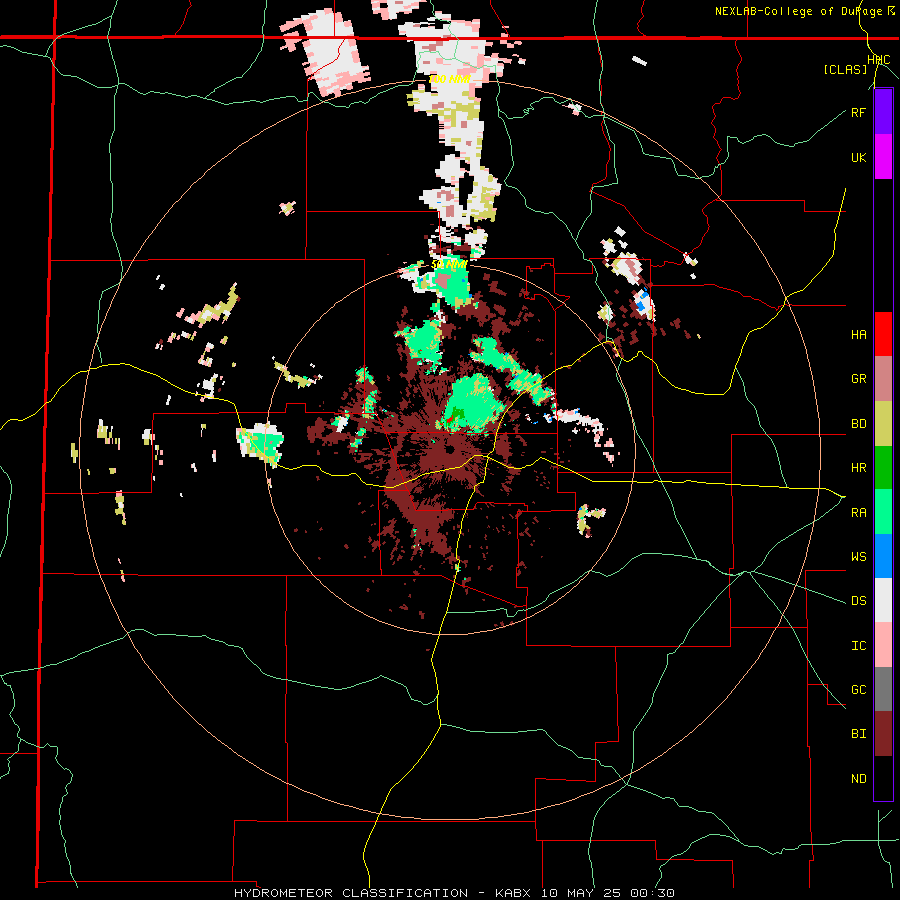The image size is (900, 900).
Task: Click the ND legend label text
Action: 858,778
